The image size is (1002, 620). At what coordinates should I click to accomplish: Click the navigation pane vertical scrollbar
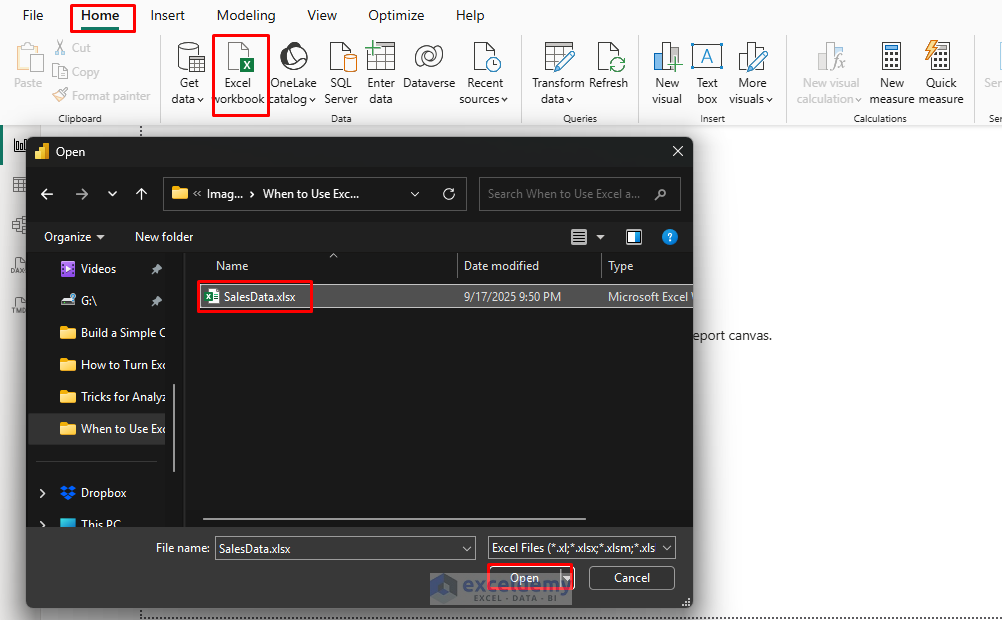[x=174, y=428]
